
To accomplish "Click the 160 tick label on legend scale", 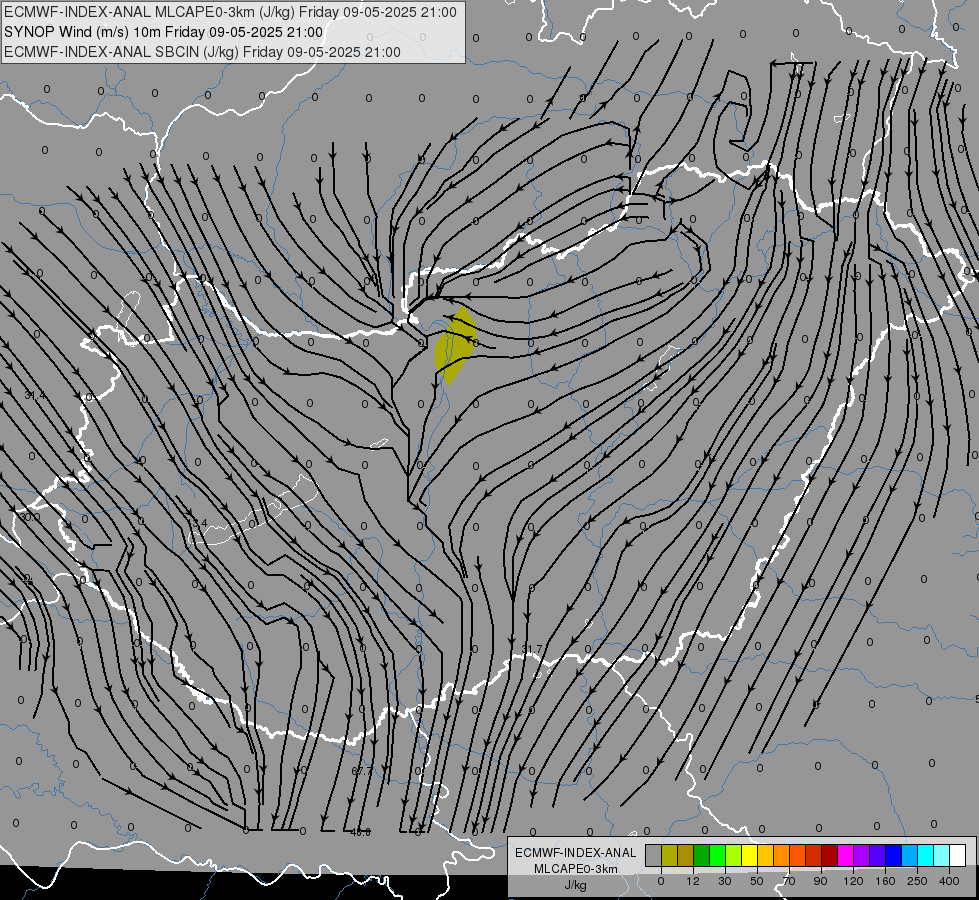I will (x=885, y=881).
